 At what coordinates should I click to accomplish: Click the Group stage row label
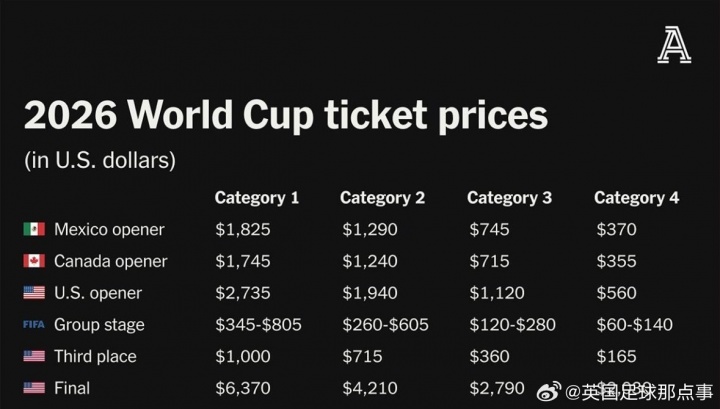click(99, 325)
